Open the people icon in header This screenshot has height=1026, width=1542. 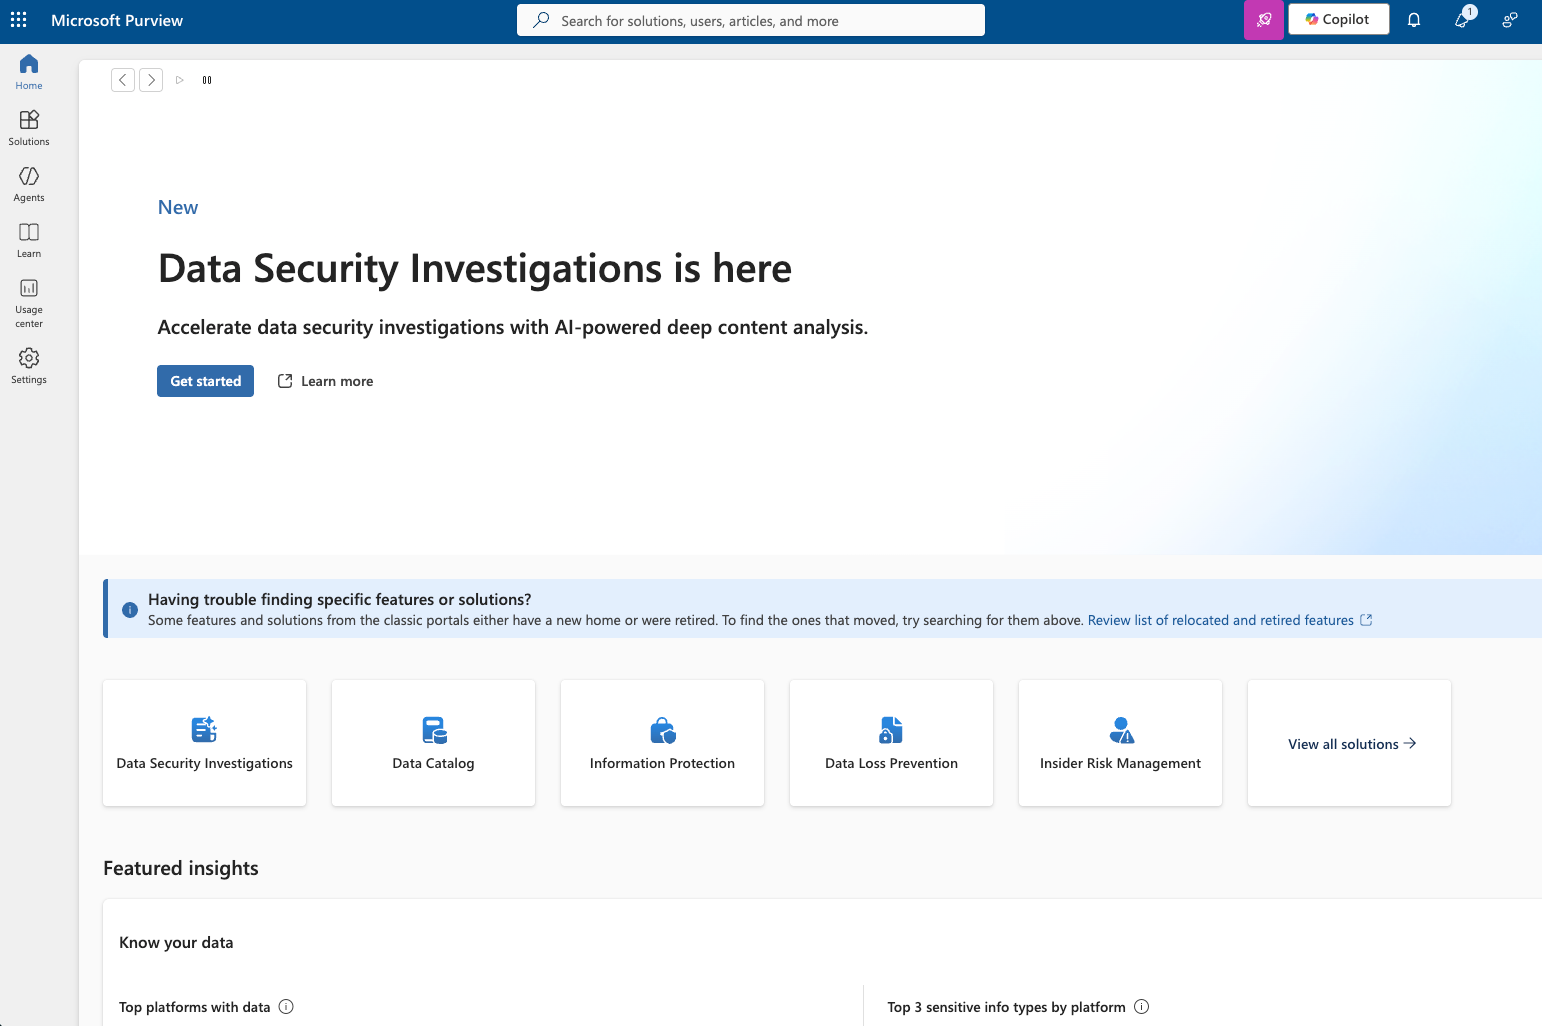coord(1510,20)
